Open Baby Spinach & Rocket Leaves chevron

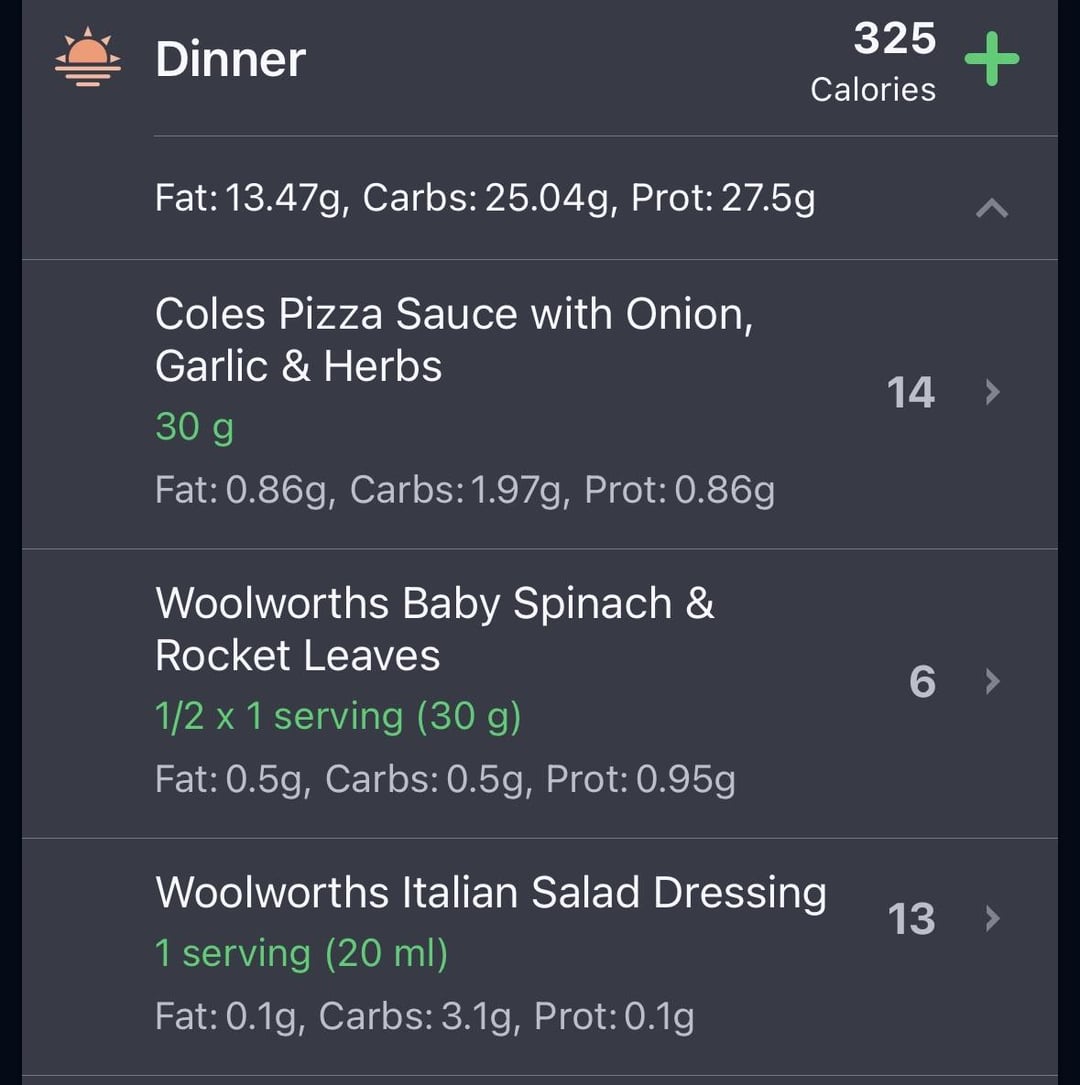pyautogui.click(x=992, y=681)
